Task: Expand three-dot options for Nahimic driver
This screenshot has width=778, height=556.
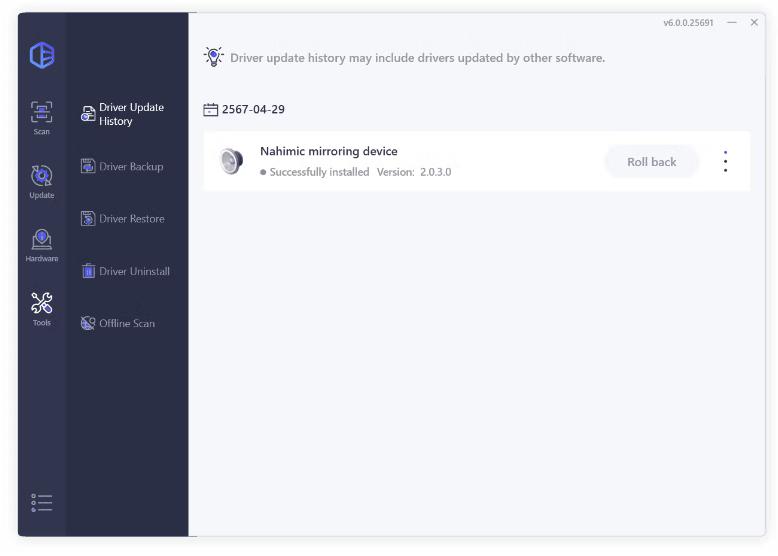Action: click(725, 162)
